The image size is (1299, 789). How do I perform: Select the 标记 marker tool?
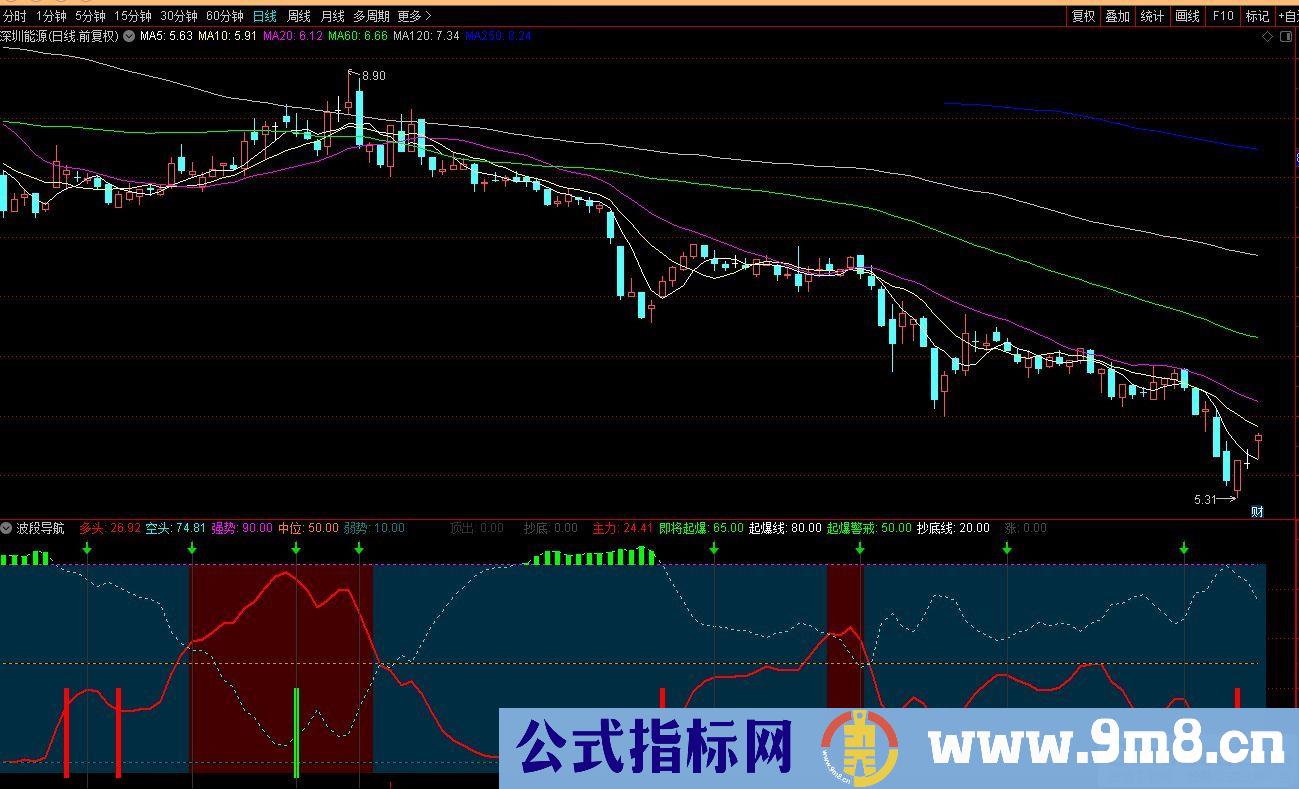pyautogui.click(x=1256, y=16)
